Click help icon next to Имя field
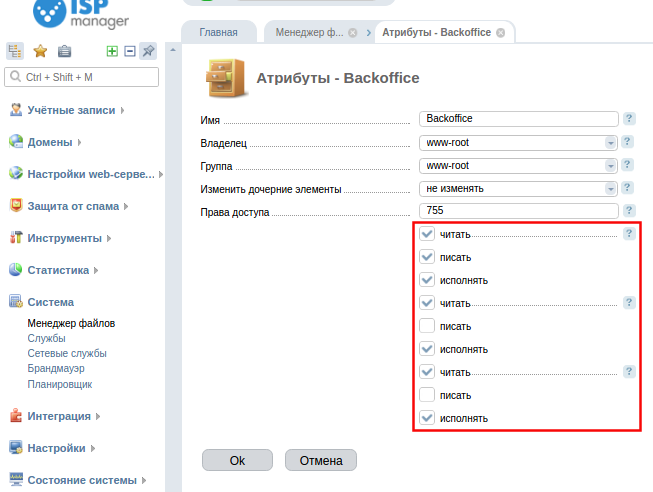Image resolution: width=653 pixels, height=492 pixels. [629, 119]
